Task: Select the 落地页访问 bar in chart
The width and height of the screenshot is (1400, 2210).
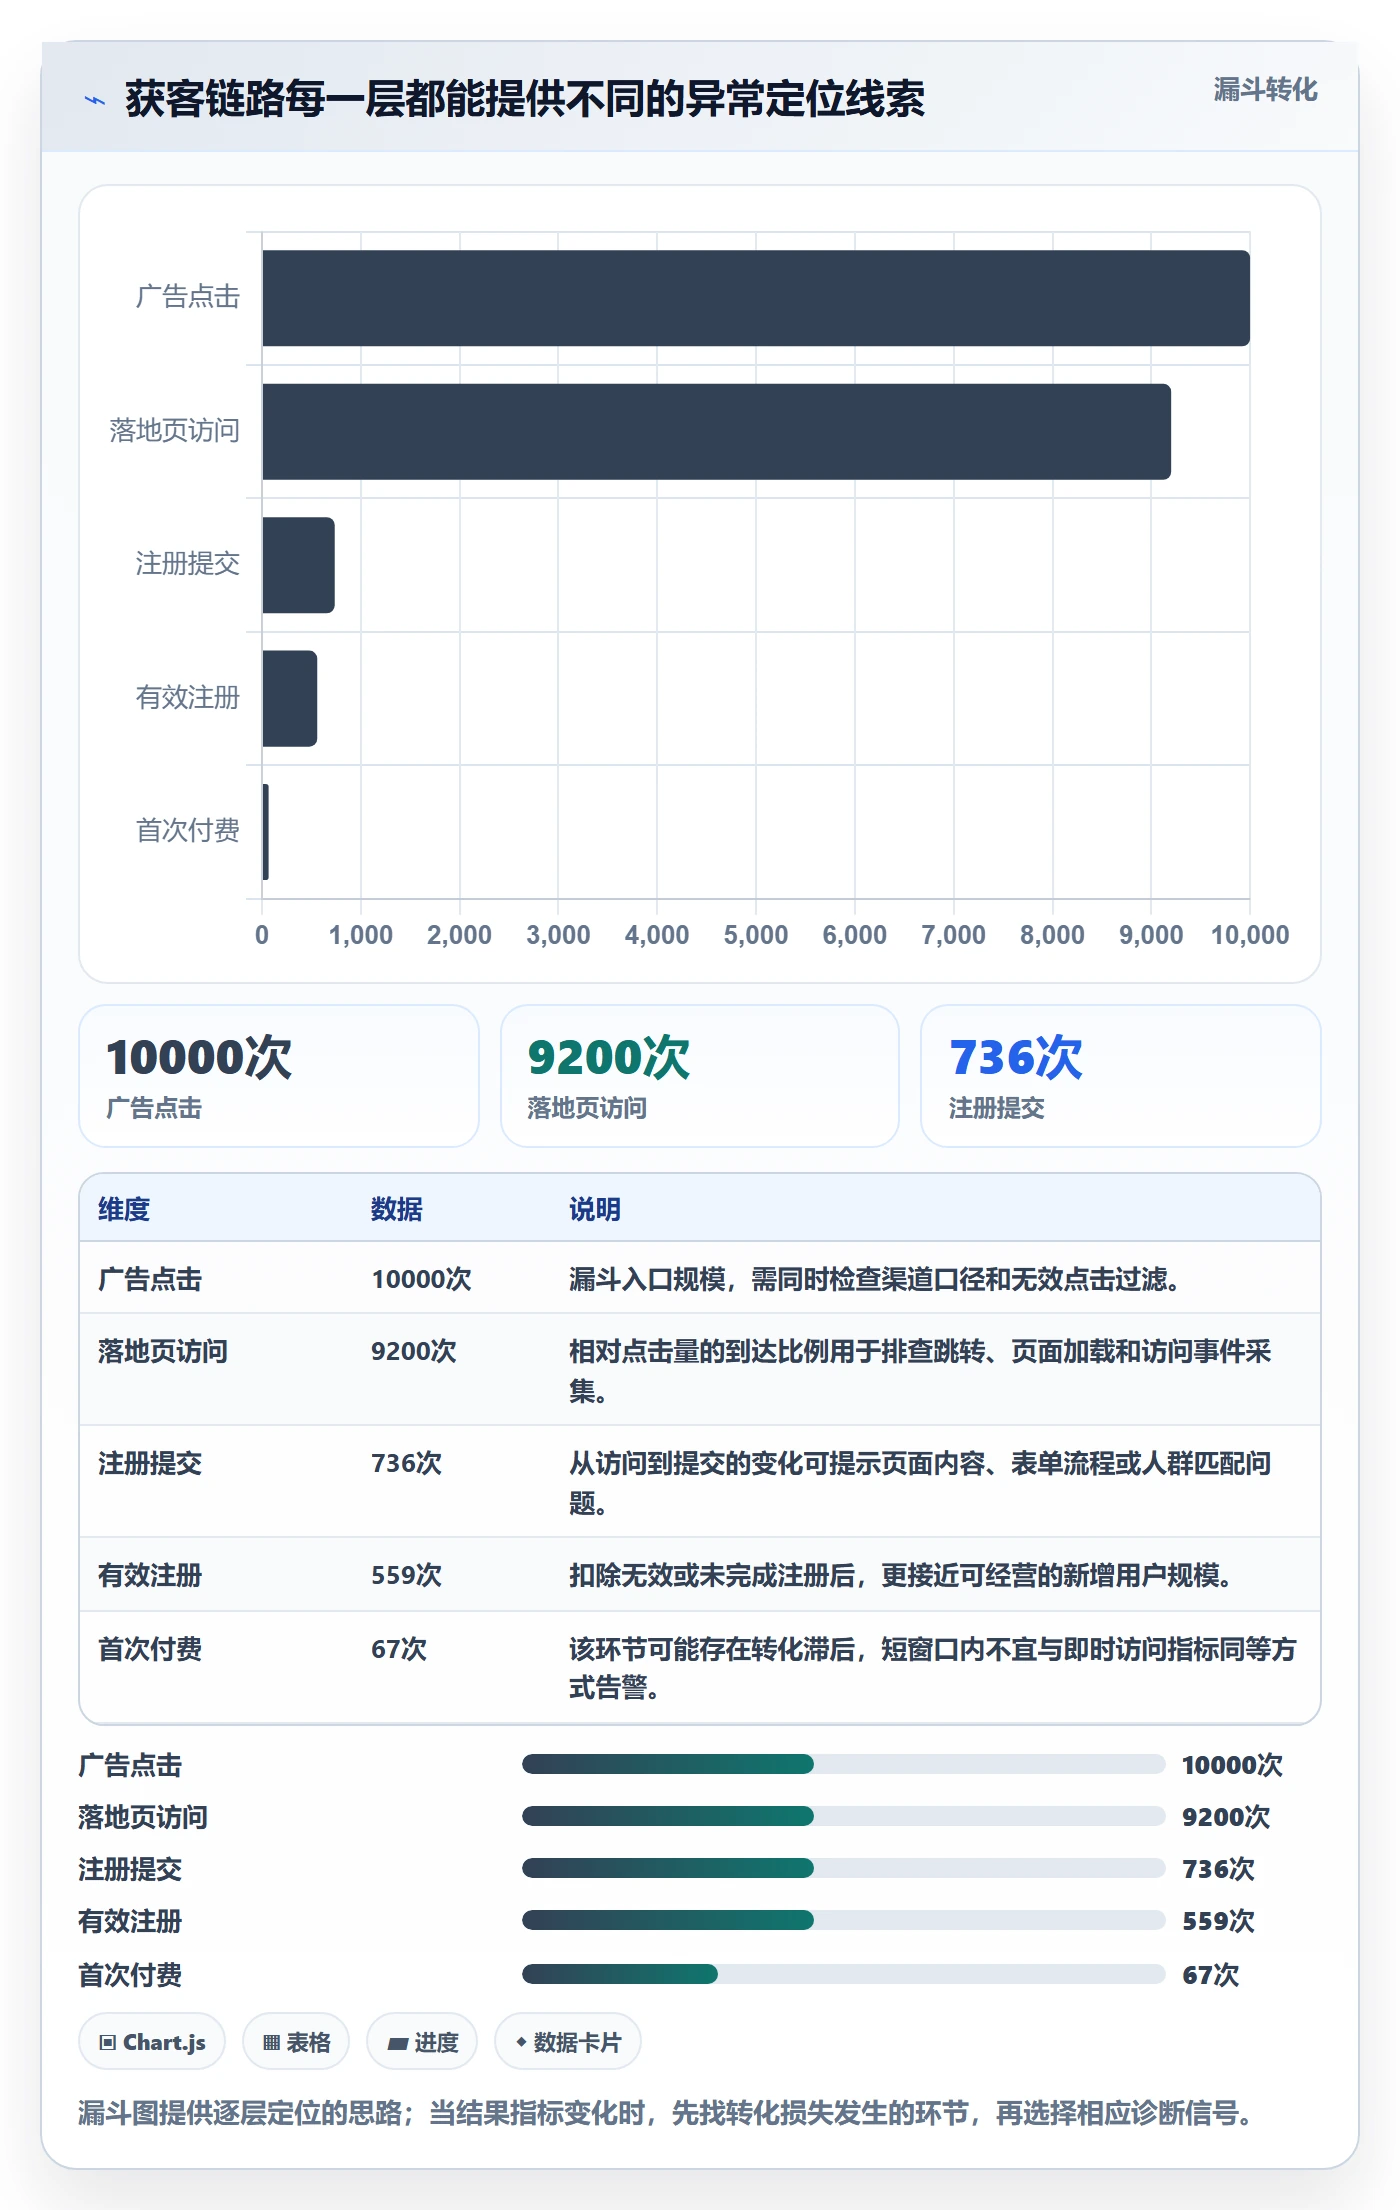Action: coord(716,432)
